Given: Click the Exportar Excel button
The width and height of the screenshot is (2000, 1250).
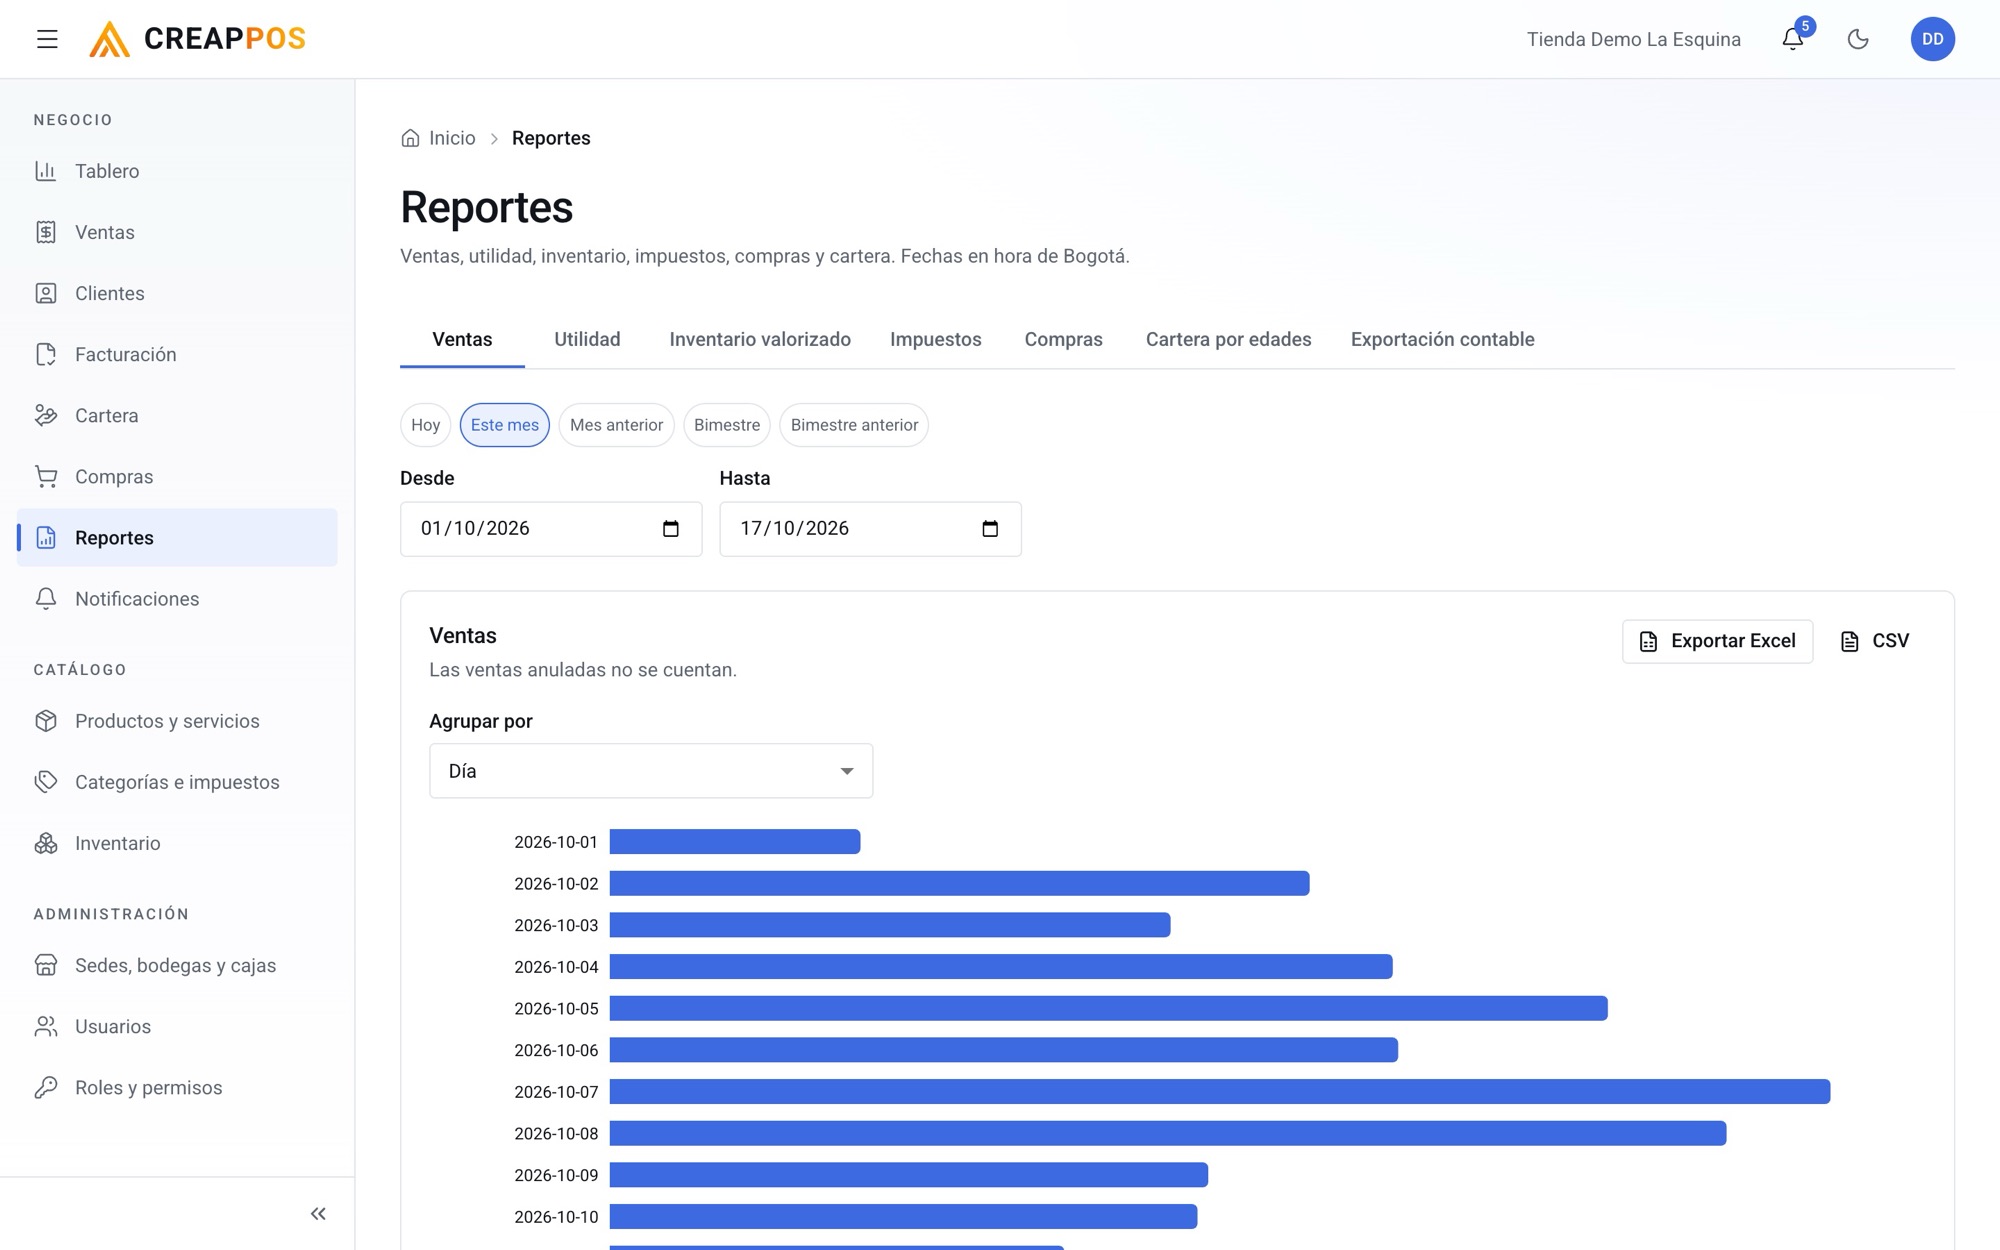Looking at the screenshot, I should [1717, 641].
